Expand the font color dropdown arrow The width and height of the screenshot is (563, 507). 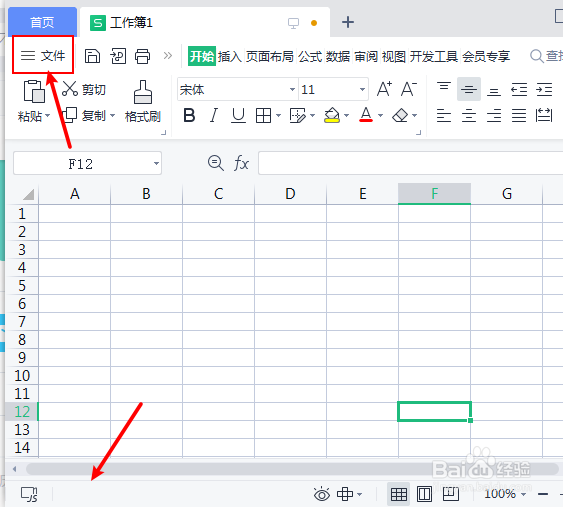381,116
